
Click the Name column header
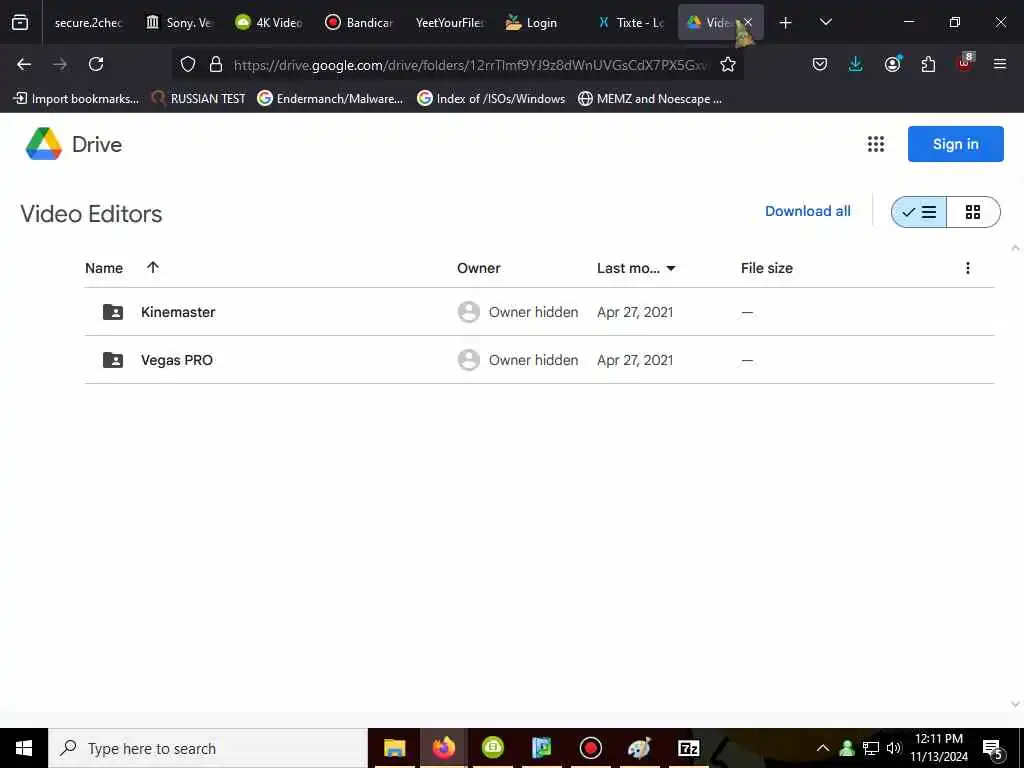pos(104,268)
